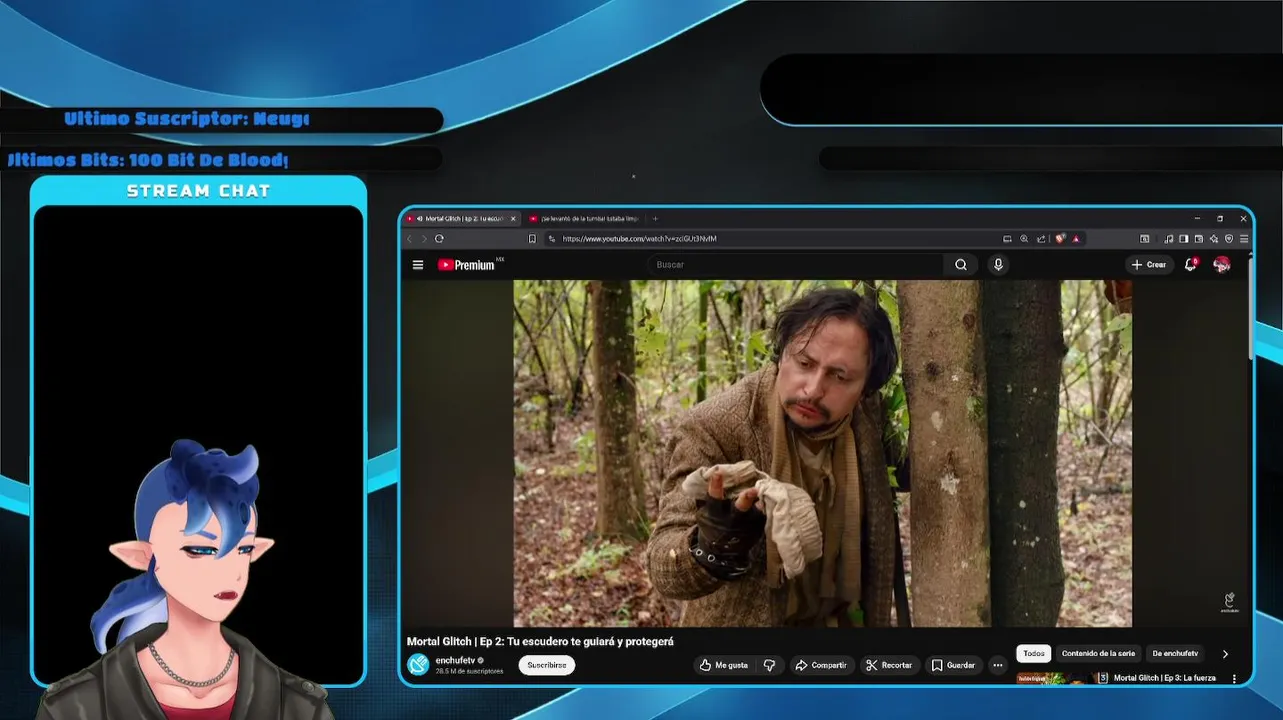Open YouTube notifications bell
The image size is (1283, 720).
tap(1190, 265)
